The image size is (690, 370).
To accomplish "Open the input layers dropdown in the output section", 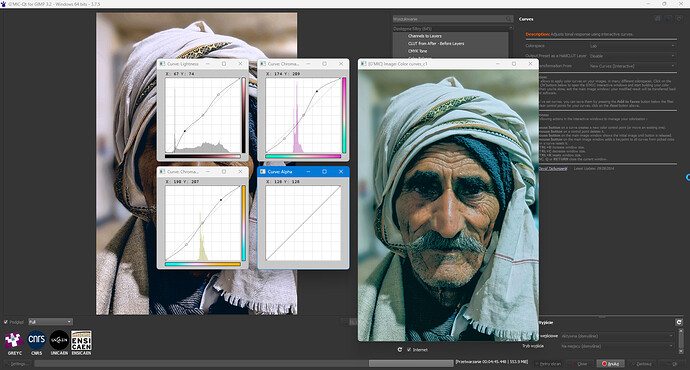I will click(617, 336).
